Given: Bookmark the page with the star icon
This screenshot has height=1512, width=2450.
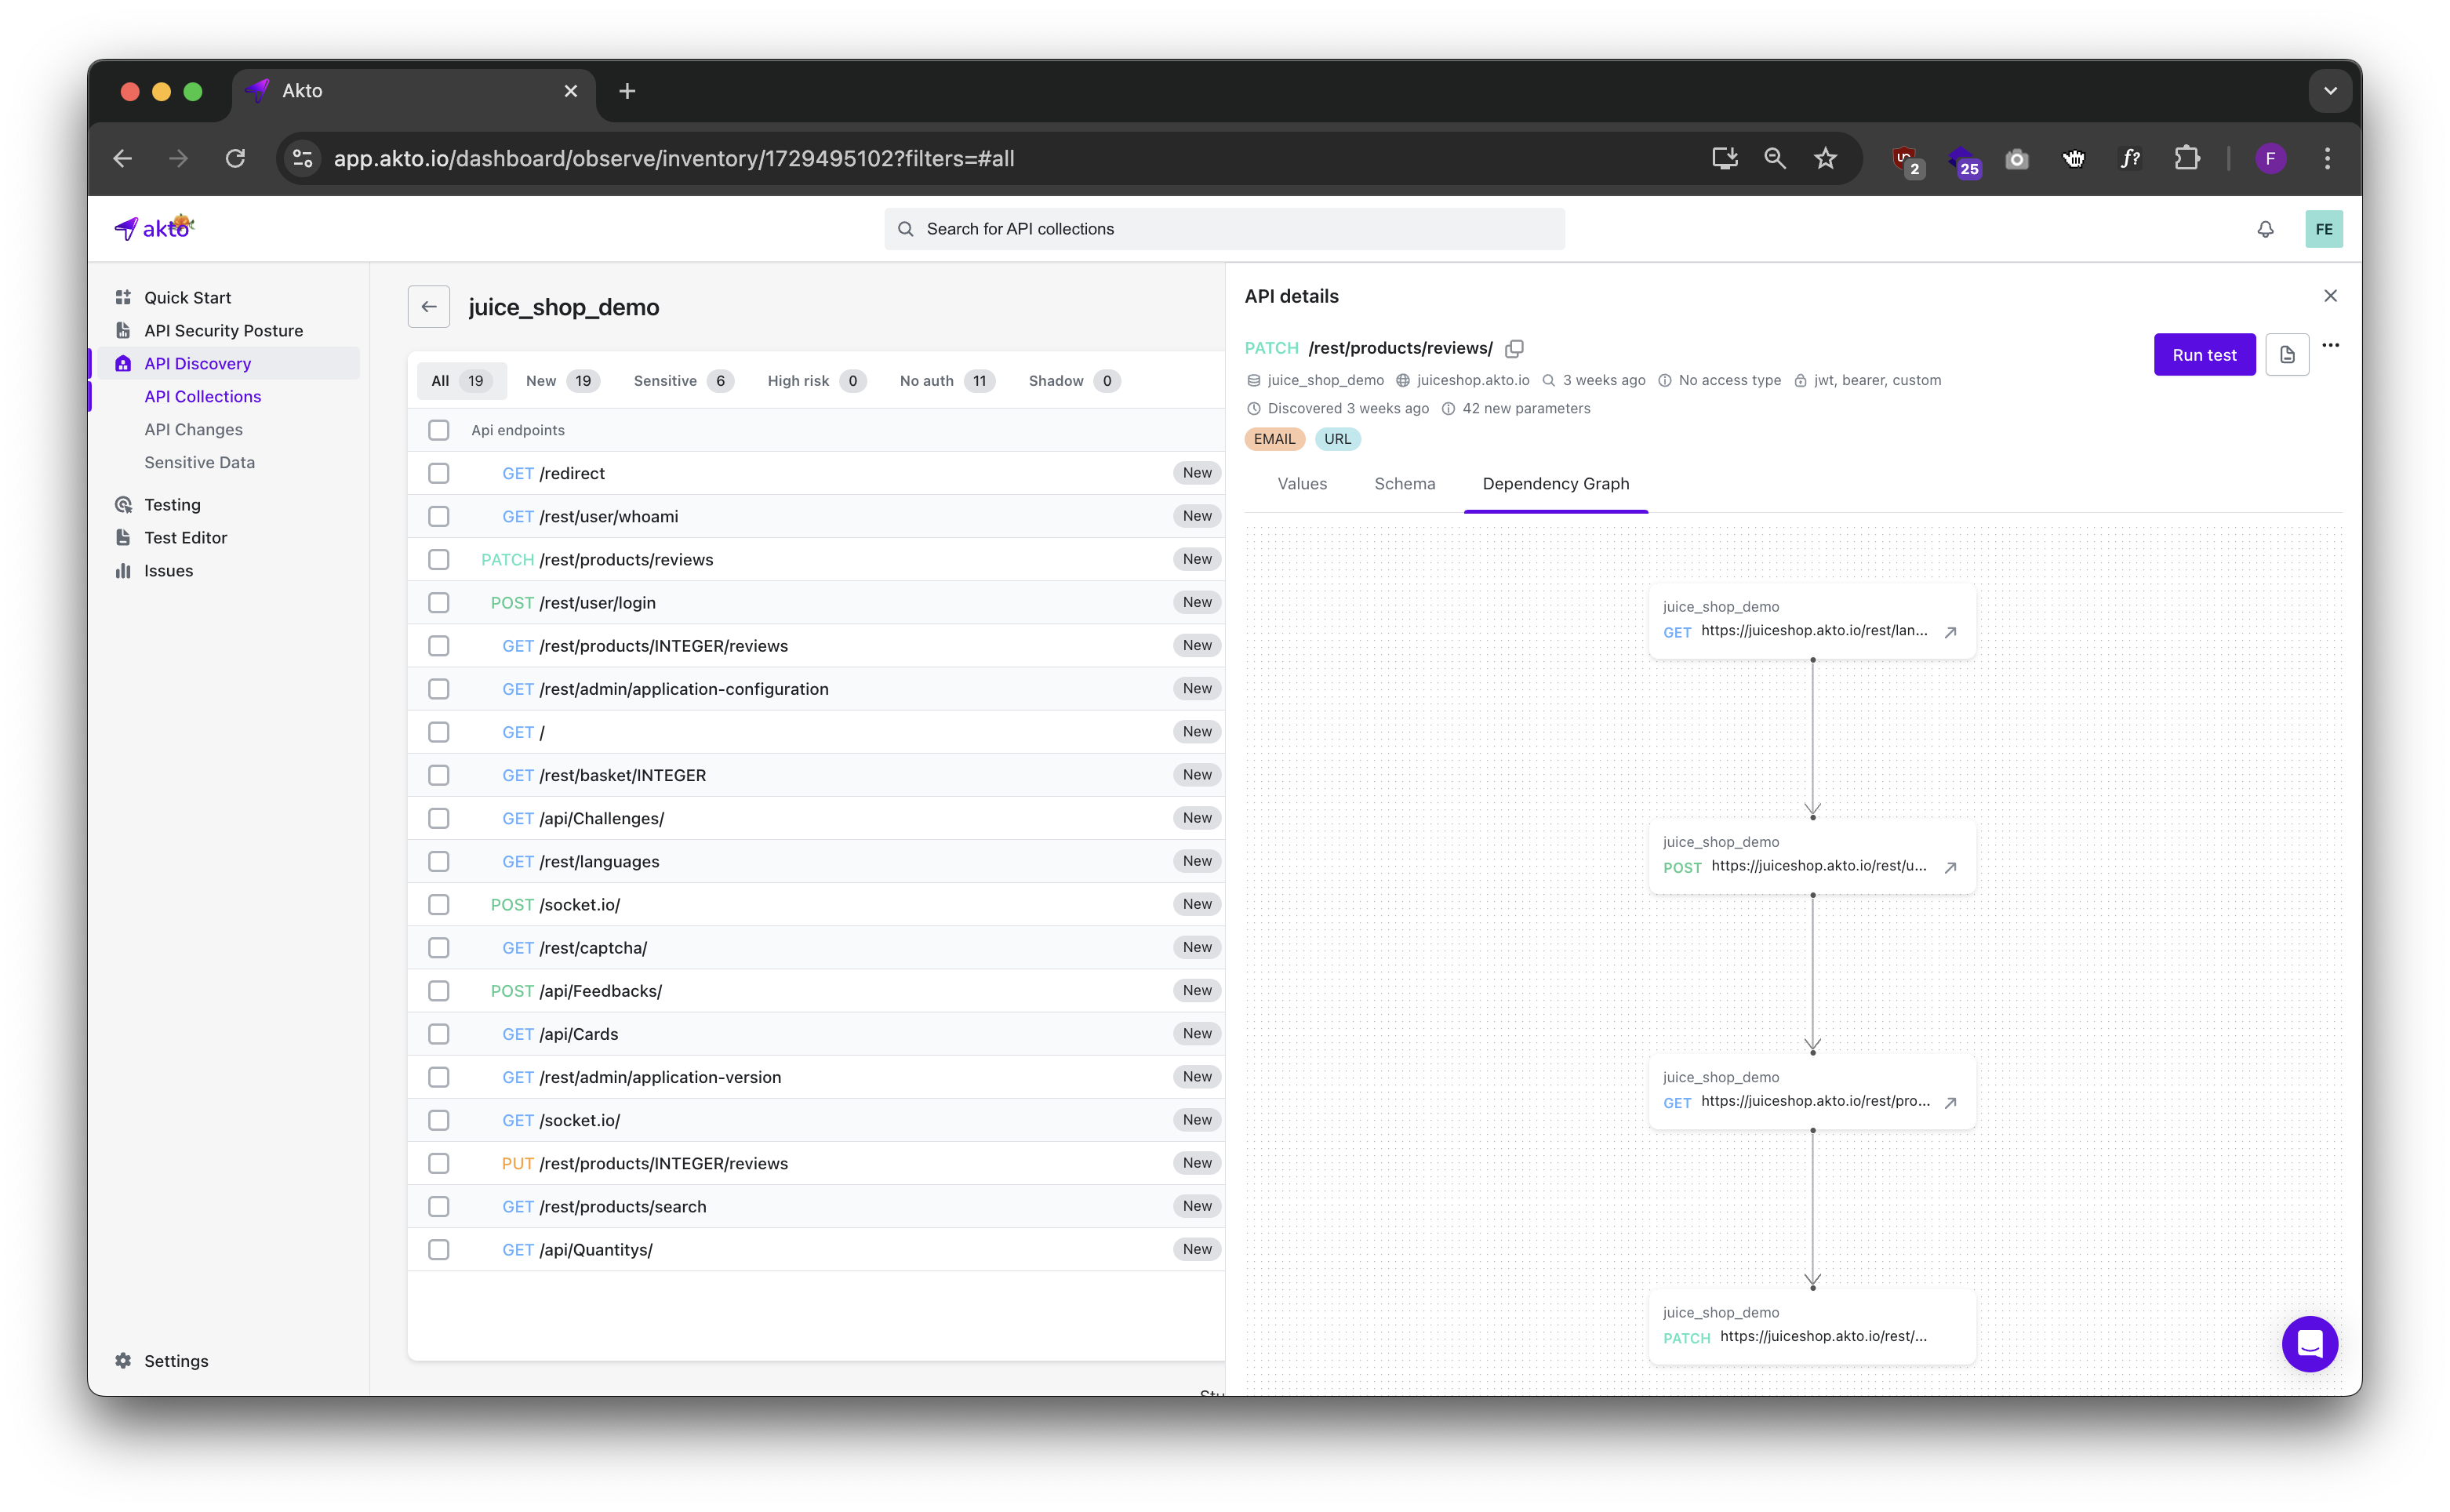Looking at the screenshot, I should click(x=1825, y=158).
